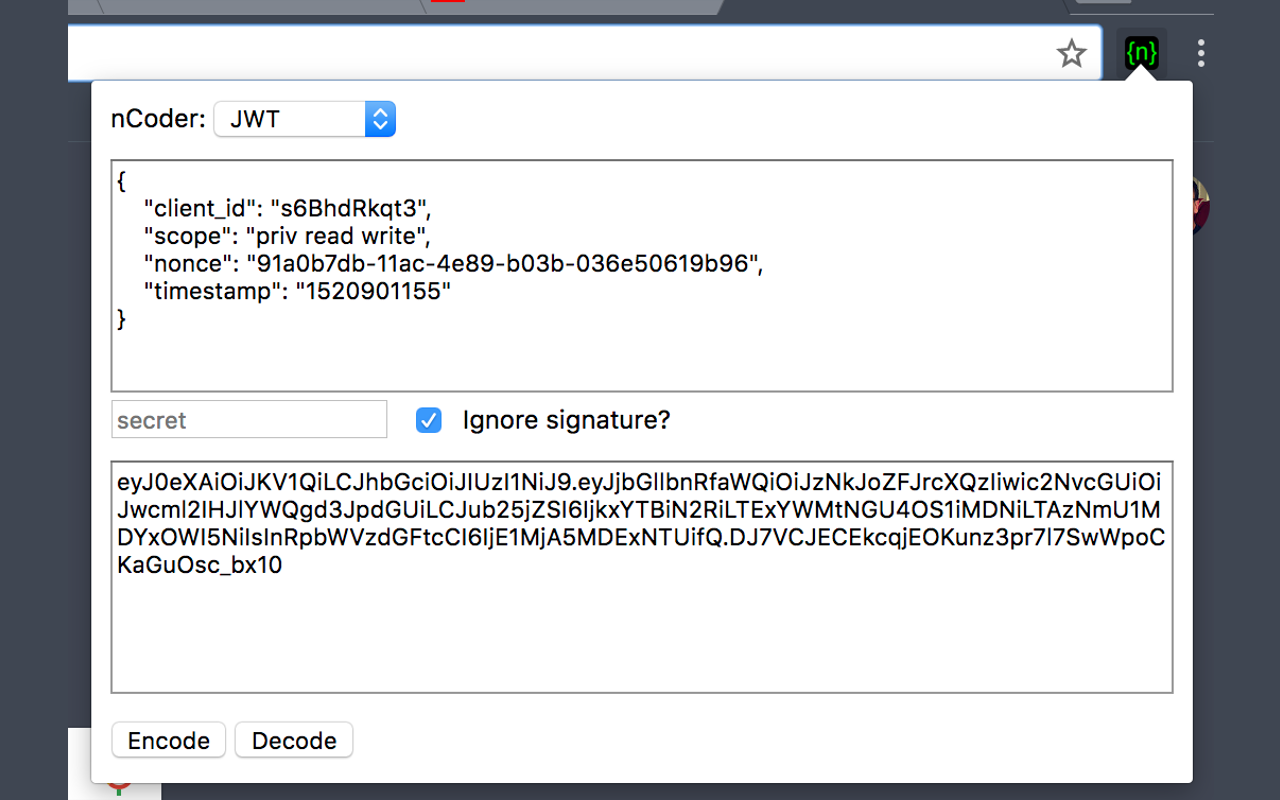Screen dimensions: 1280x800
Task: Click the nCoder {n} extension icon
Action: [x=1141, y=53]
